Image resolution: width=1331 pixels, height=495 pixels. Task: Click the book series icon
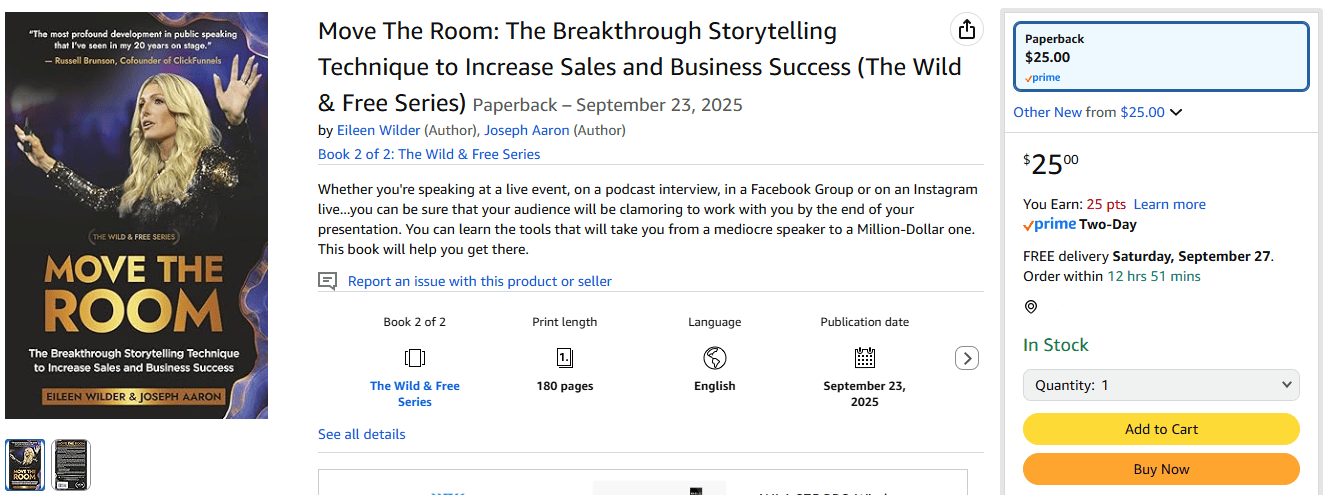(x=415, y=358)
